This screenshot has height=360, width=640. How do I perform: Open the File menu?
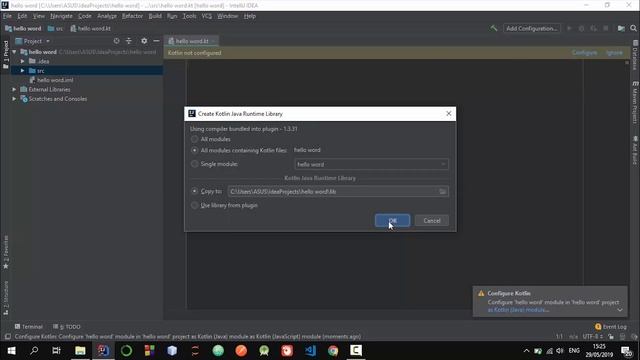[7, 16]
